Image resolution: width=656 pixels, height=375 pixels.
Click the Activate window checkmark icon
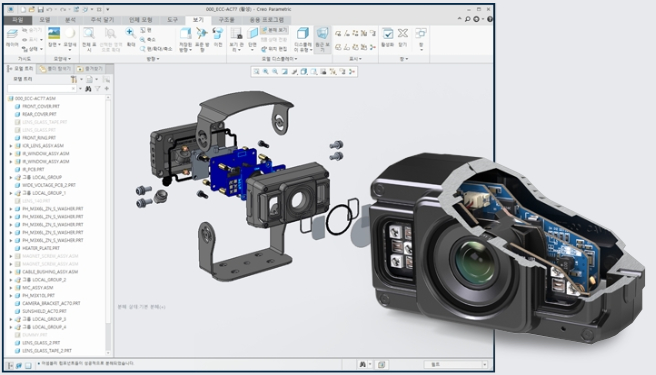pyautogui.click(x=387, y=37)
